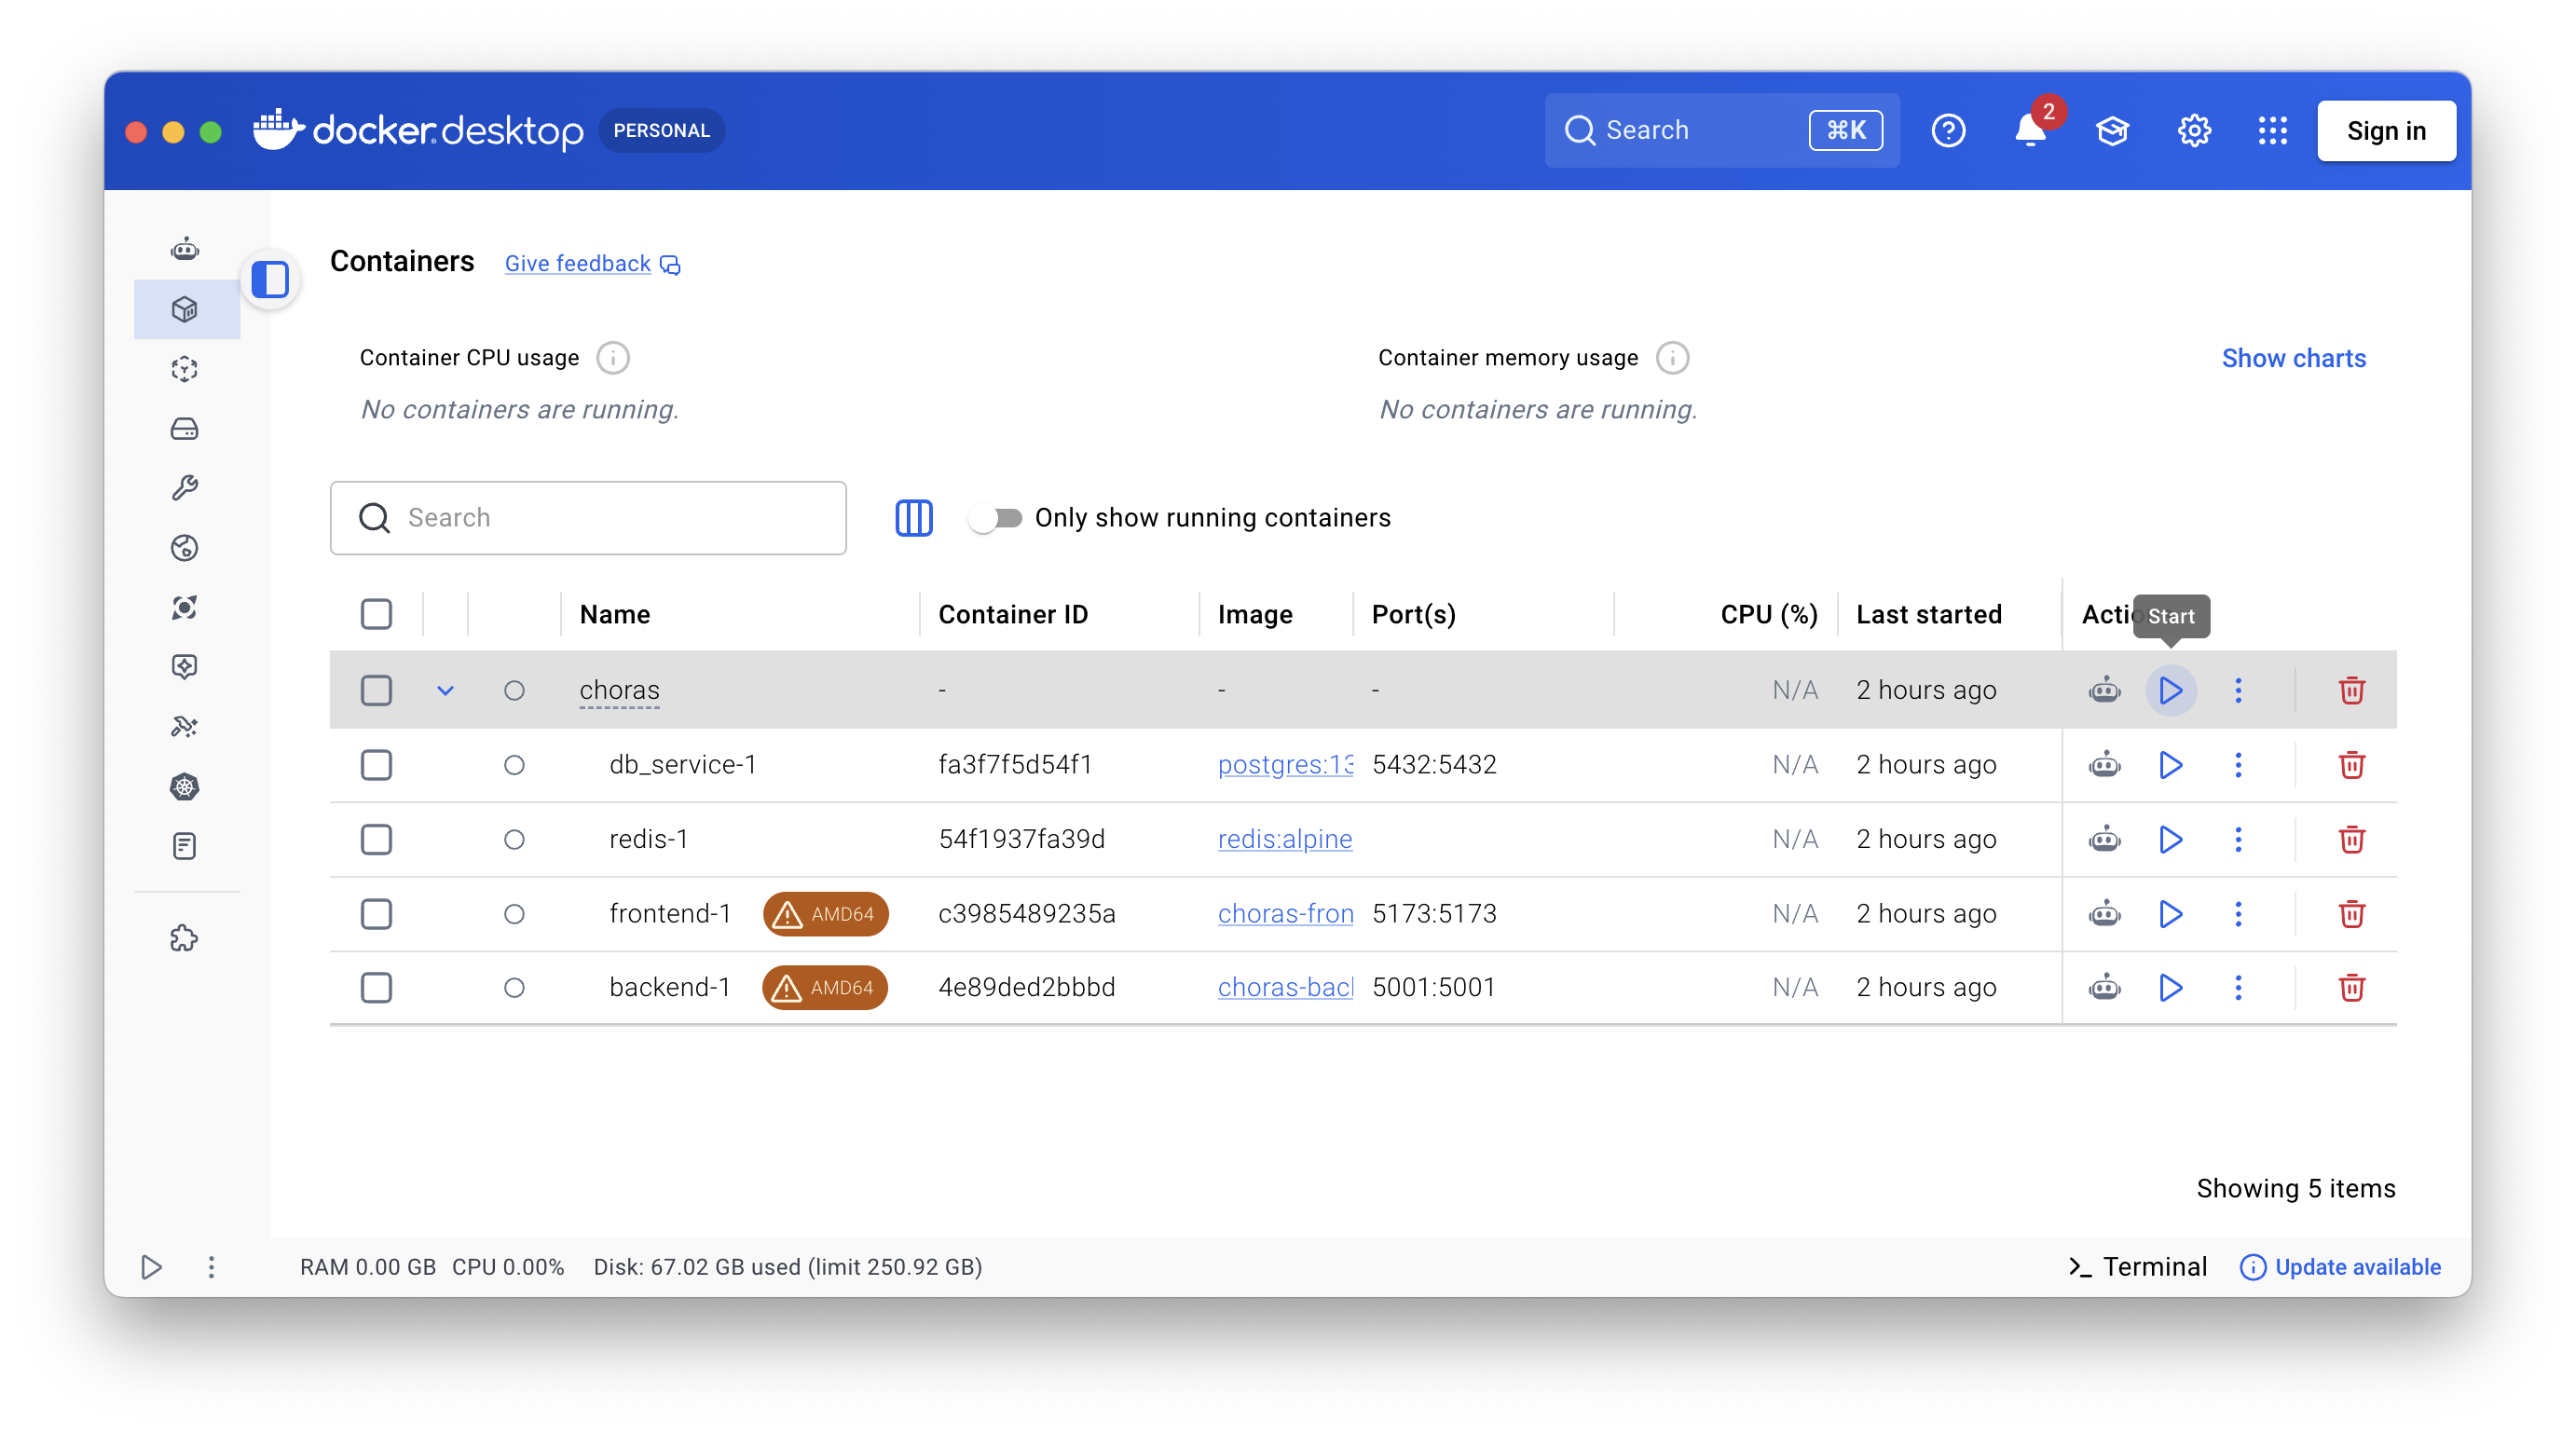Click AMD64 warning badge on frontend-1
The height and width of the screenshot is (1435, 2576).
pyautogui.click(x=825, y=914)
